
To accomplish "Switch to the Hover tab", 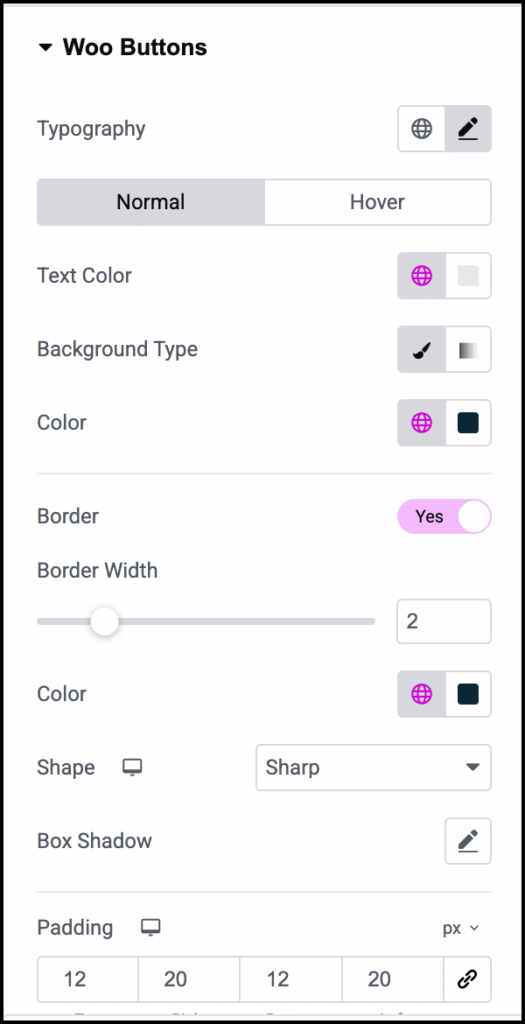I will 377,202.
